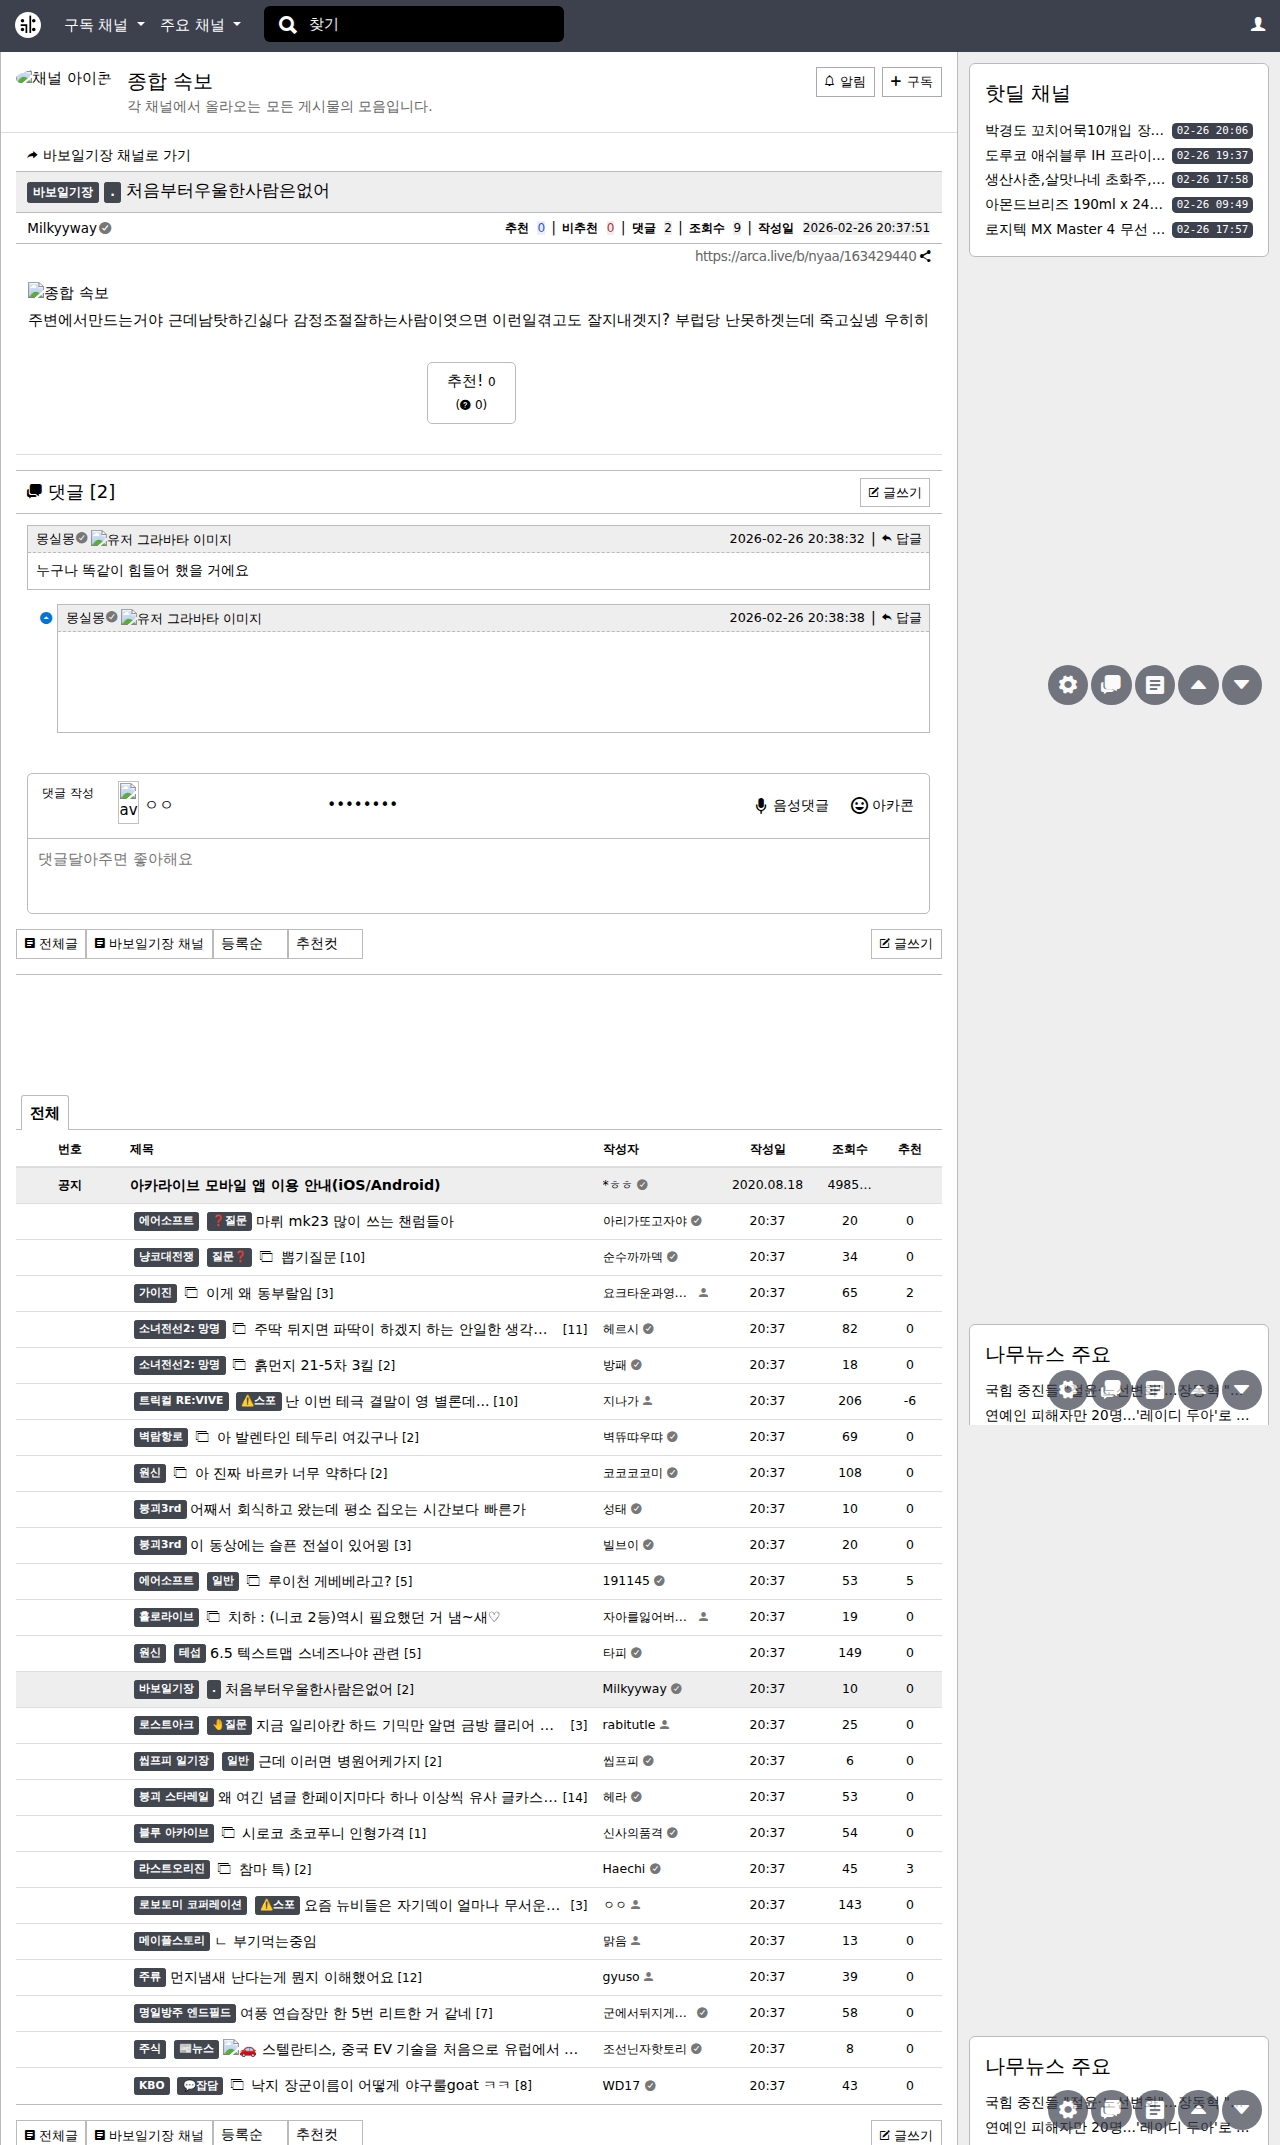
Task: Open hot deal 도루코 애쉬블루 IH 프라이
Action: click(1074, 155)
